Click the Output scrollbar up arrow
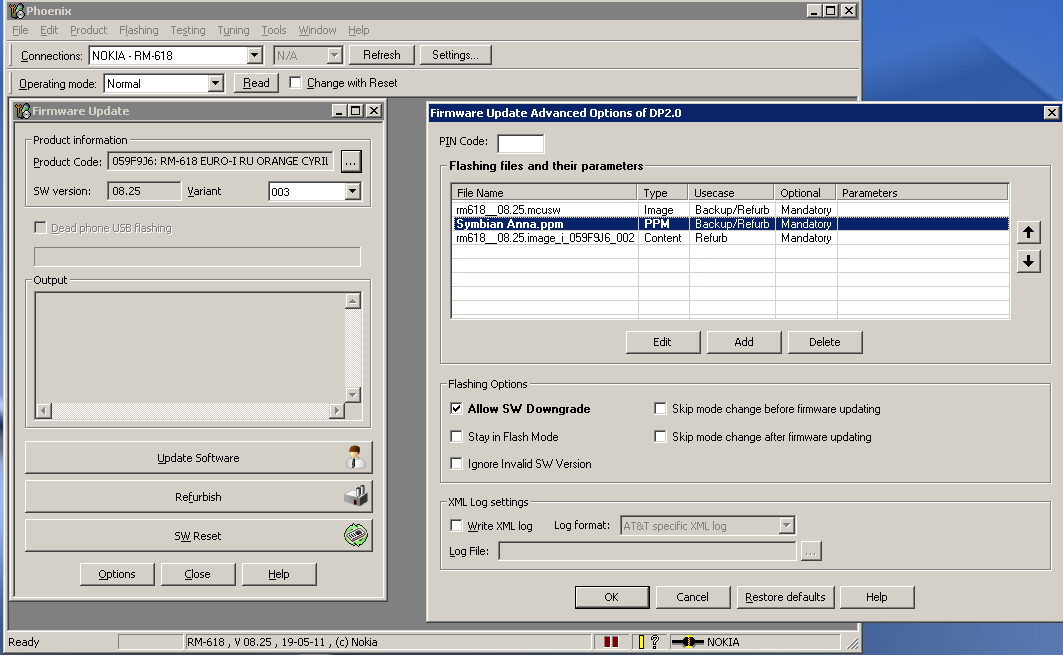Viewport: 1063px width, 655px height. click(353, 301)
